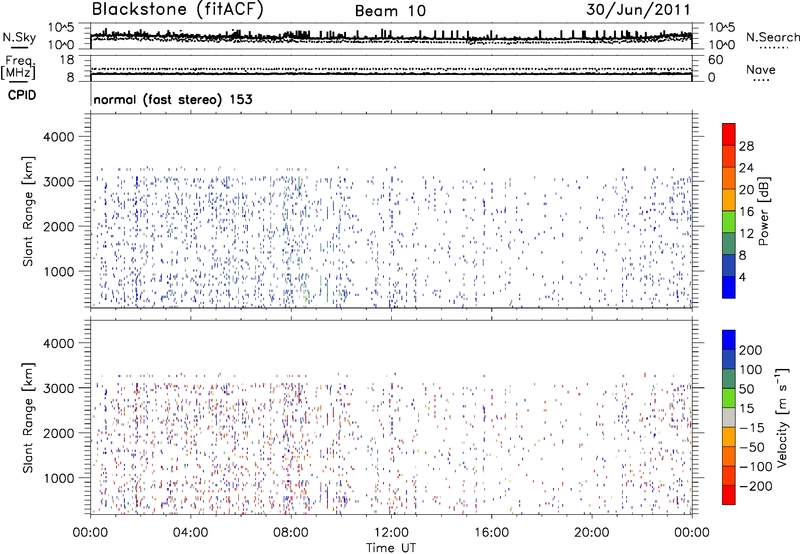This screenshot has width=800, height=554.
Task: Click the gray -15 to 15 Velocity swatch
Action: click(729, 417)
